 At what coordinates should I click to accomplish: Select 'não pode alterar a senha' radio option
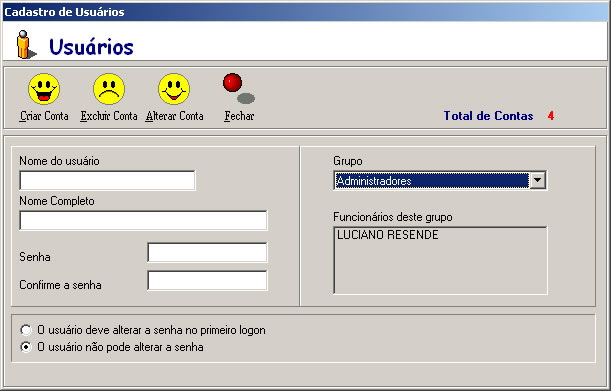tap(26, 347)
